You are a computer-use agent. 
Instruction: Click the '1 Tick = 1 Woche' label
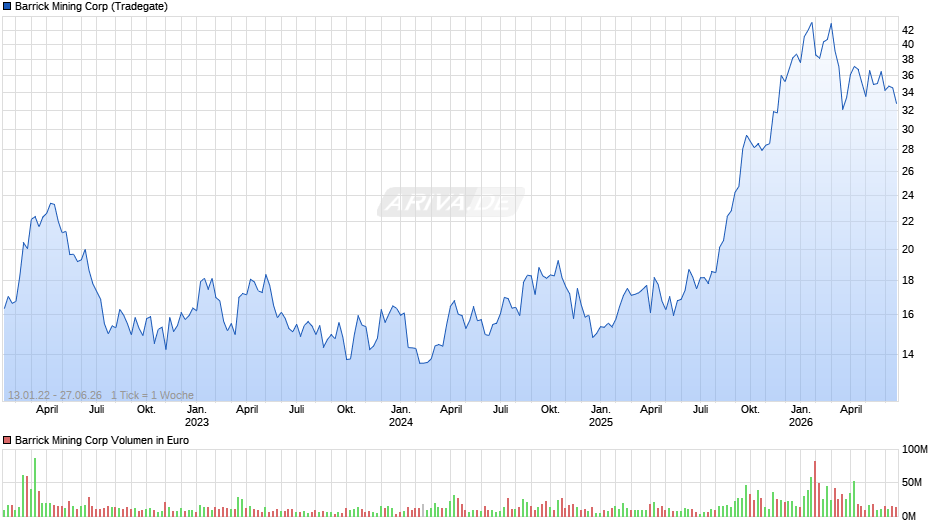click(x=152, y=395)
